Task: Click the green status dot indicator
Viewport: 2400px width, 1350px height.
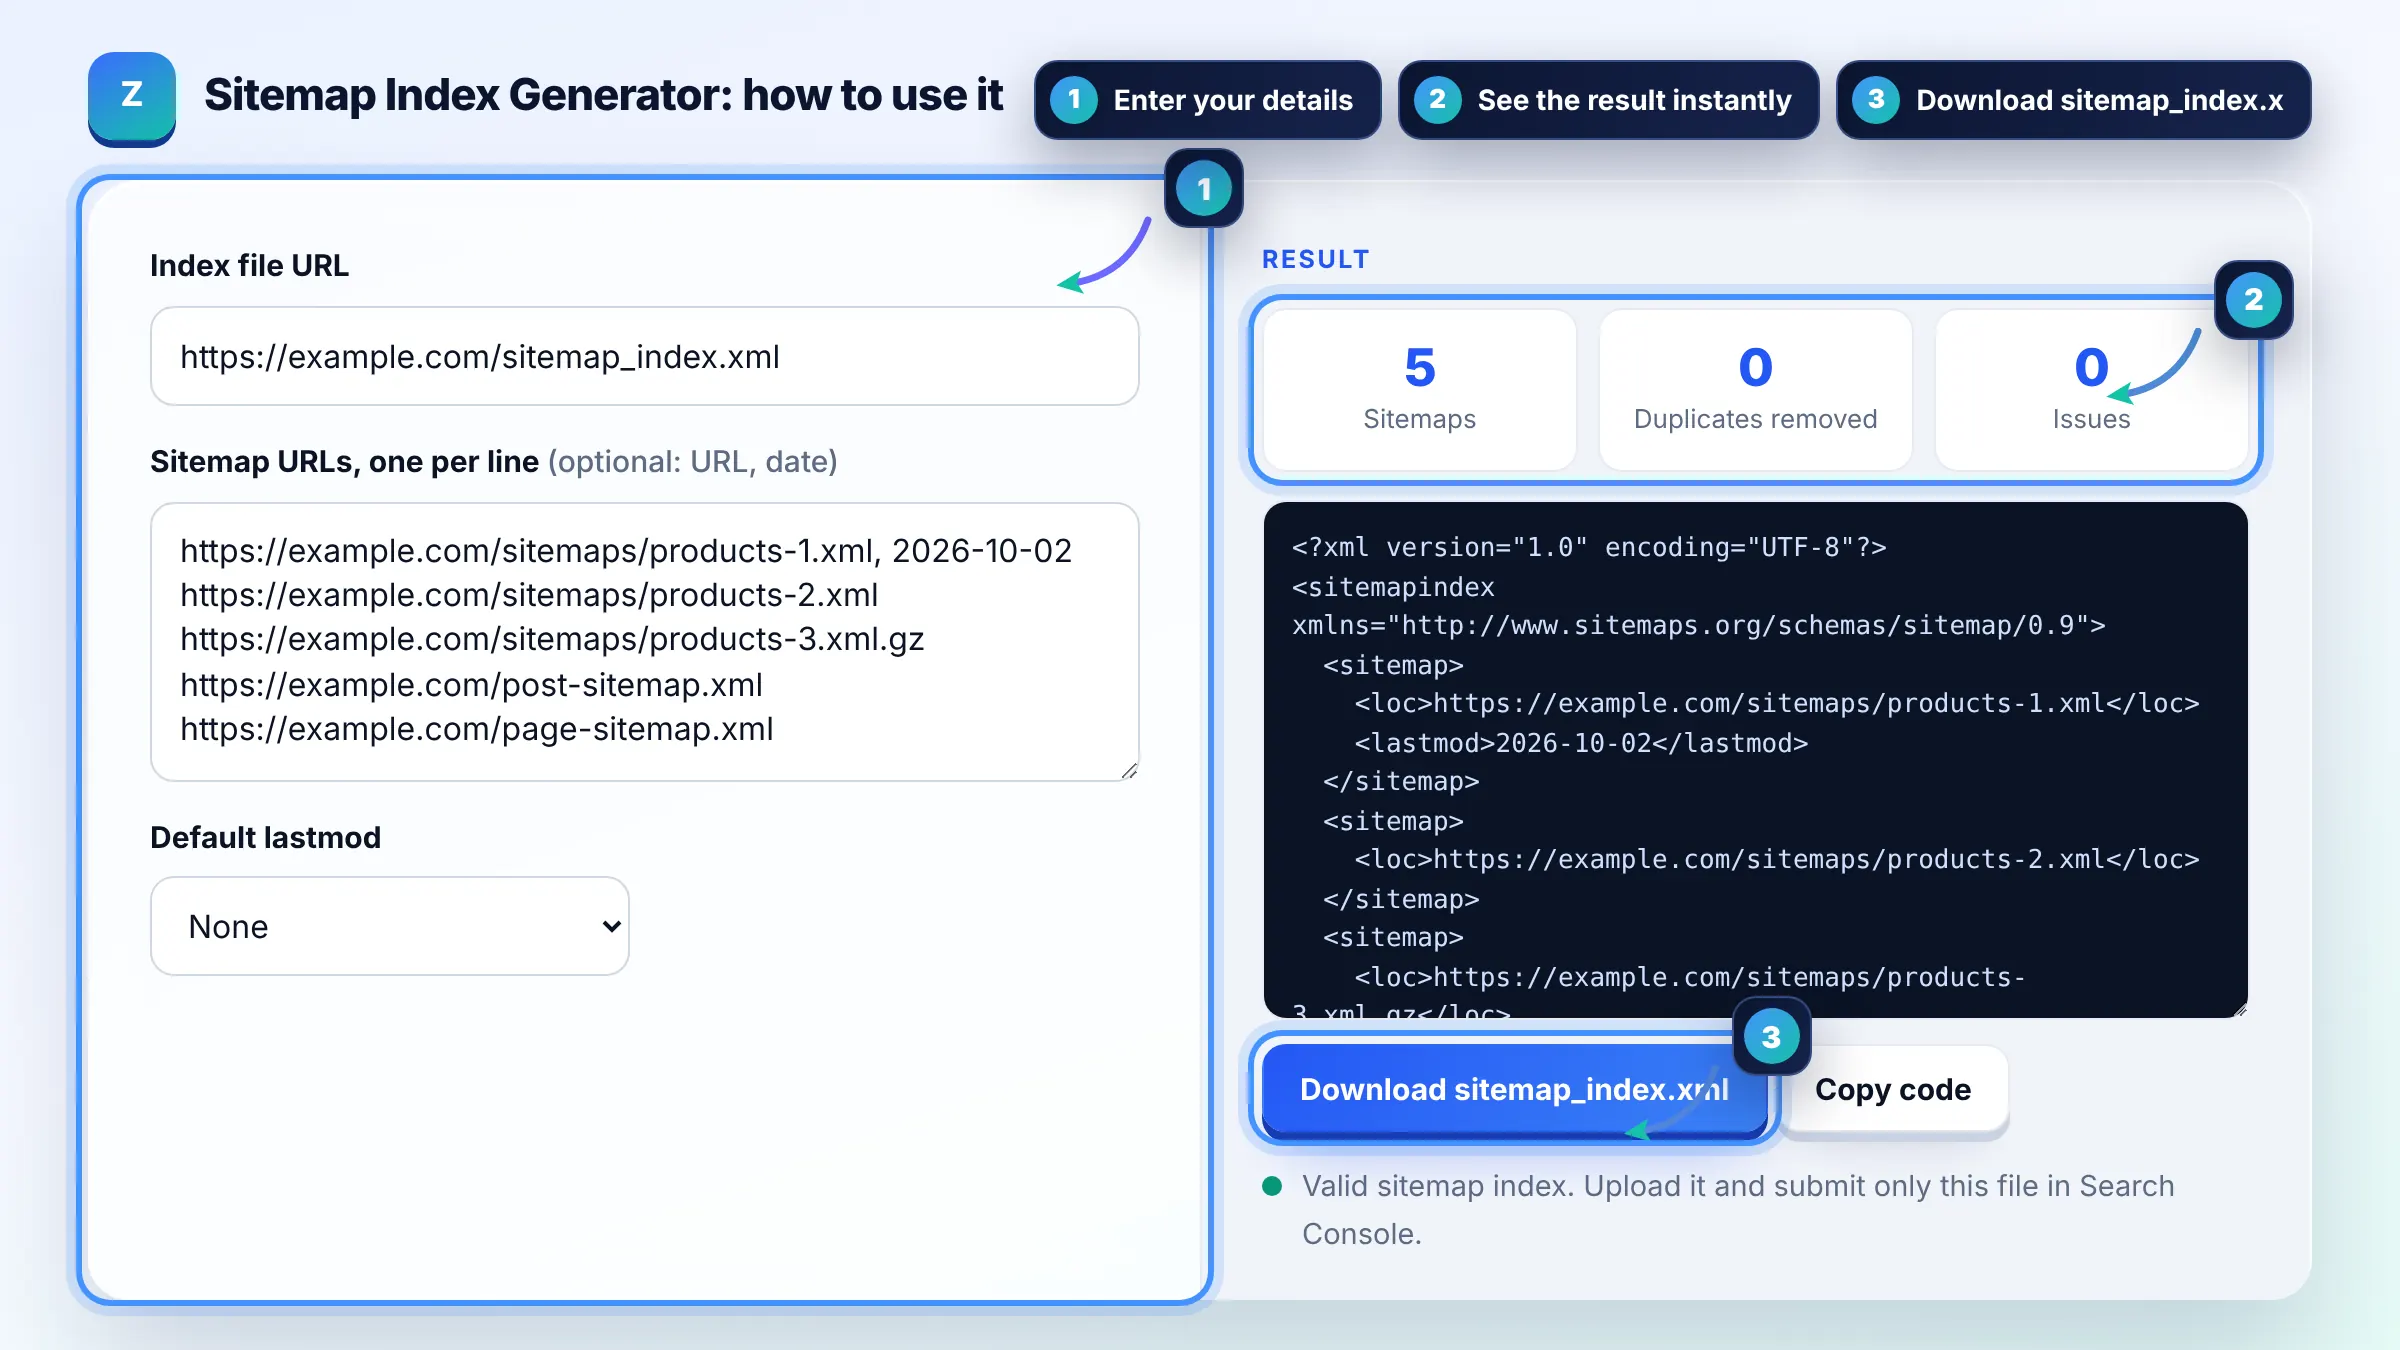Action: tap(1272, 1186)
